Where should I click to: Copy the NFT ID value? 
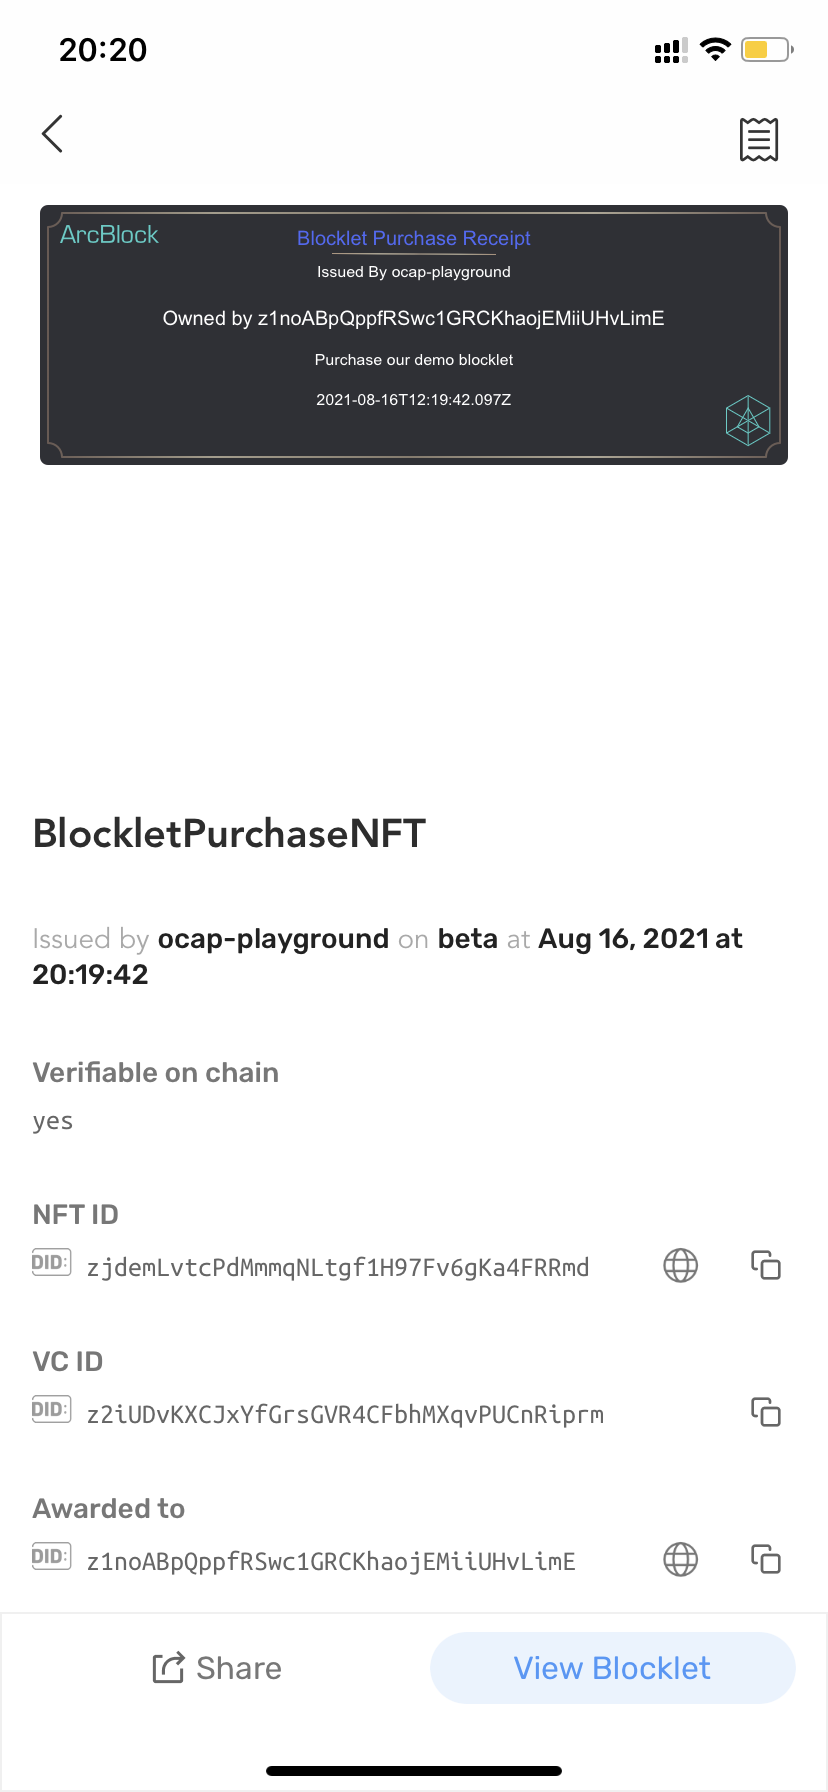tap(766, 1266)
